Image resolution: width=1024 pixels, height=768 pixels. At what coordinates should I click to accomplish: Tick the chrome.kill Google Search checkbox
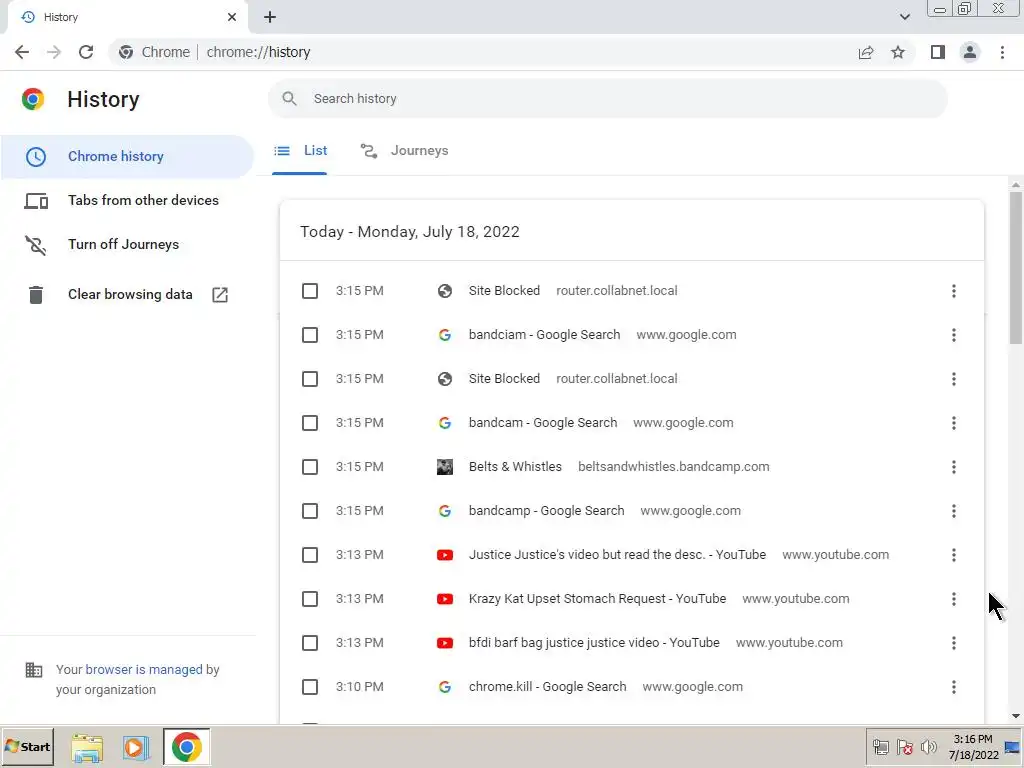pyautogui.click(x=310, y=687)
